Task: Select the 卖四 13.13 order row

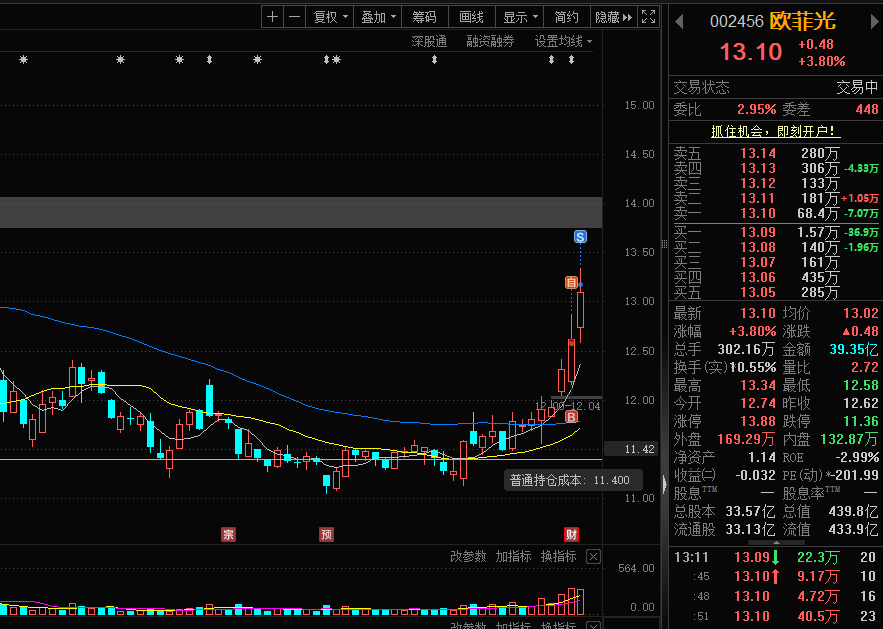Action: 775,168
